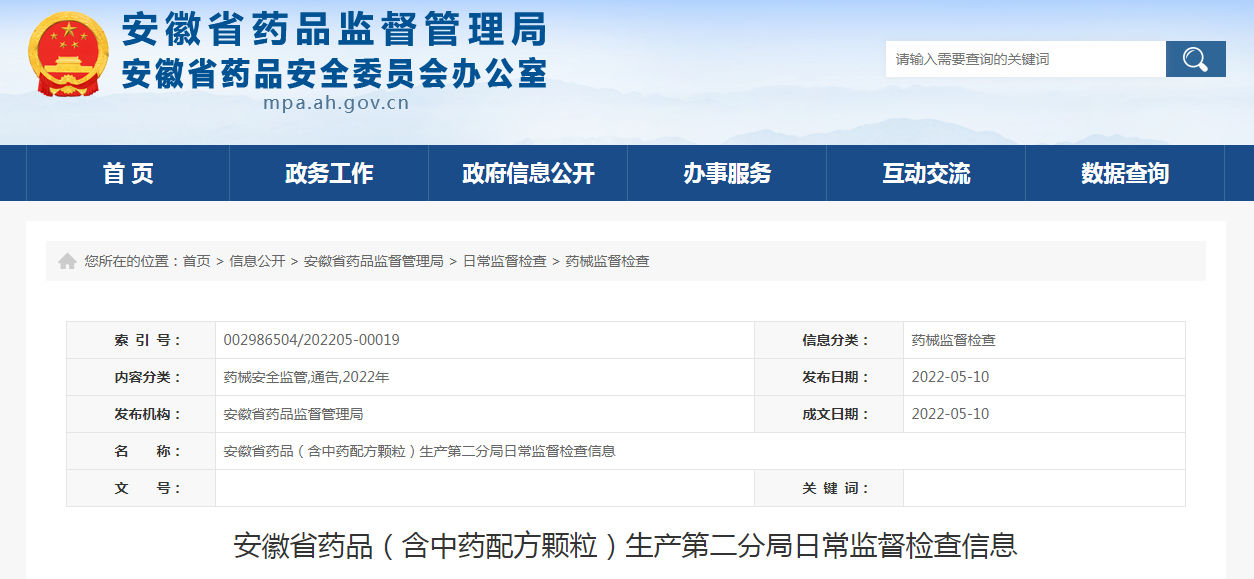The width and height of the screenshot is (1254, 579).
Task: Click the large article heading 安徽省药品…检查信息
Action: [626, 546]
